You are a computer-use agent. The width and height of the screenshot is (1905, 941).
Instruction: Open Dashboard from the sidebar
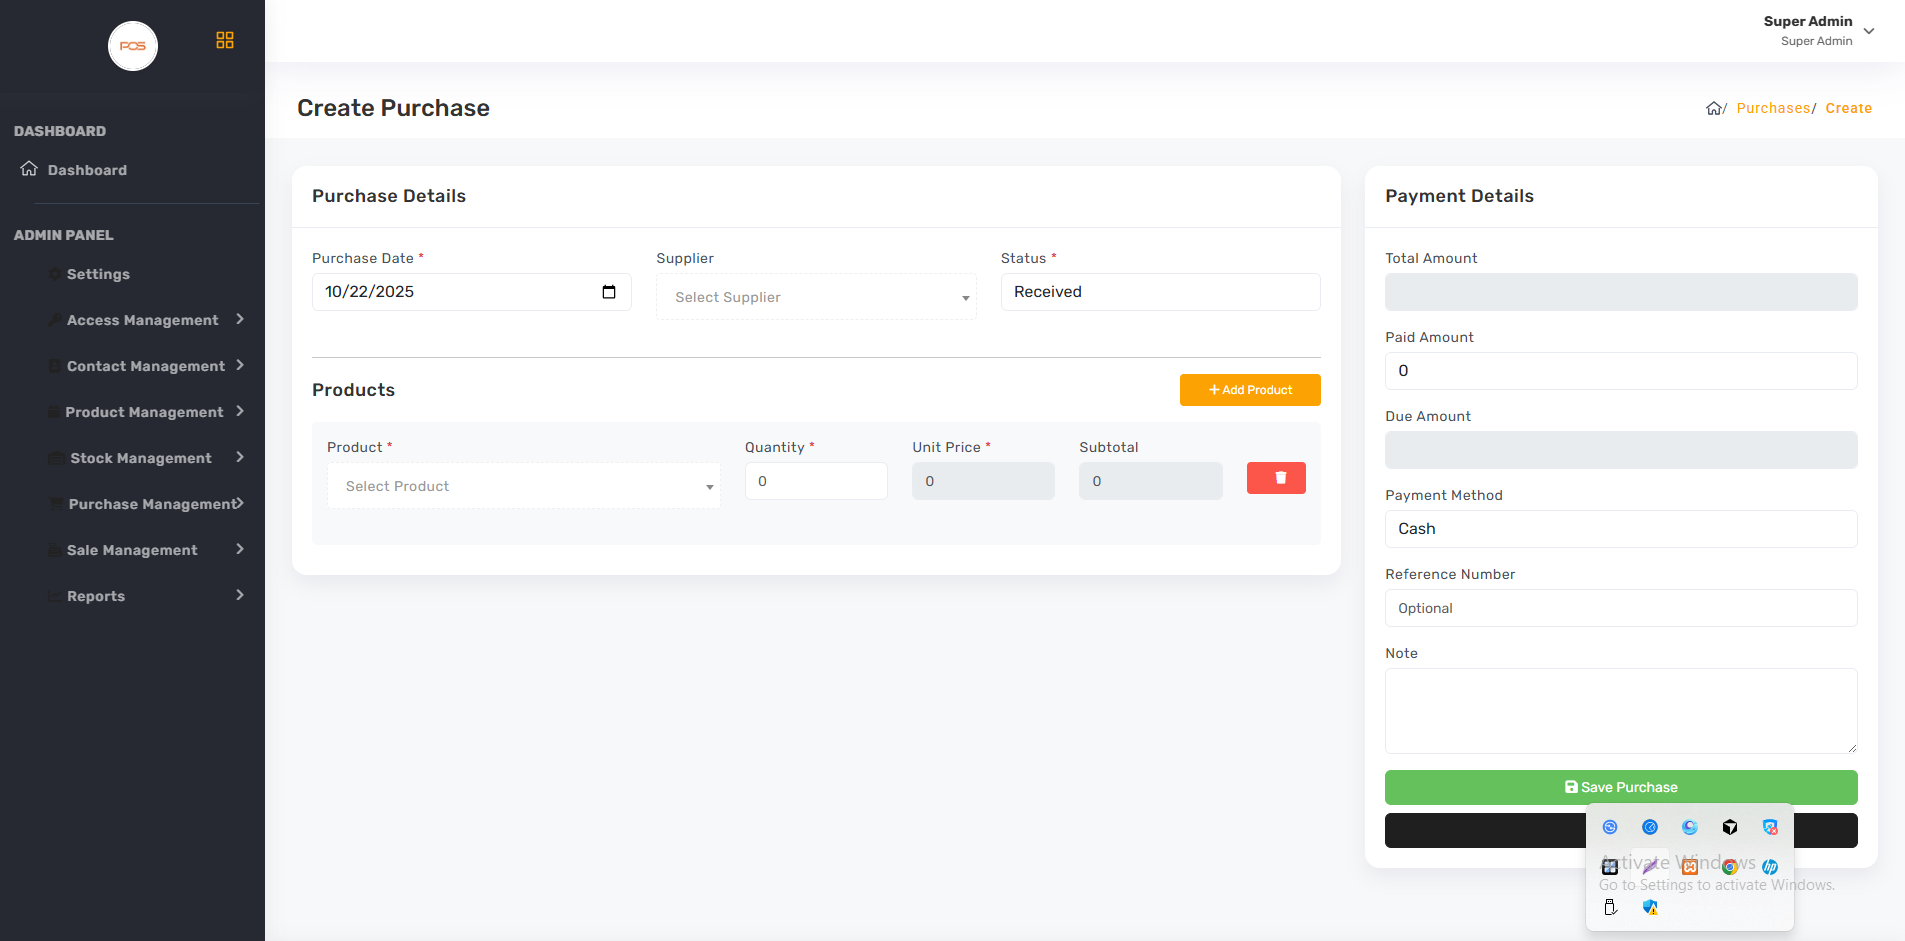[x=87, y=170]
